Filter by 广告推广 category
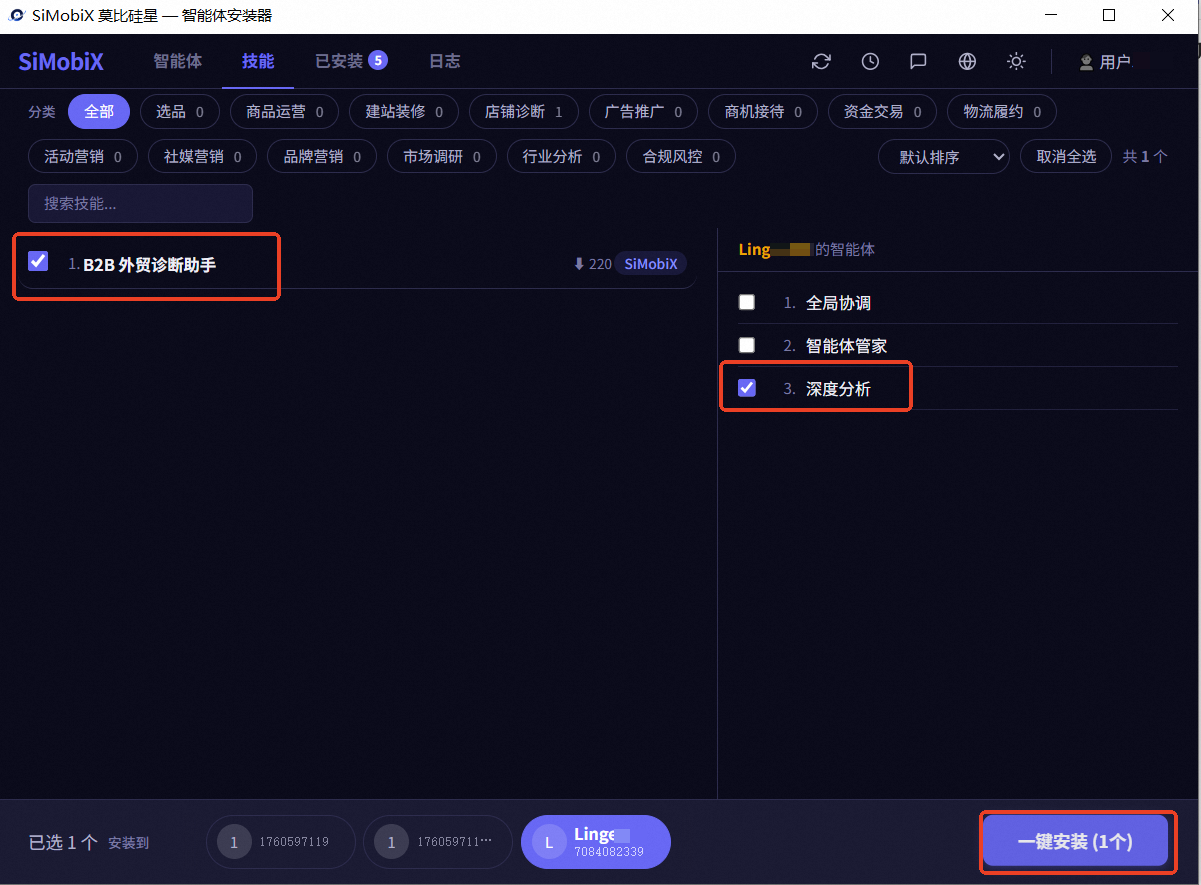Viewport: 1201px width, 885px height. (x=643, y=112)
